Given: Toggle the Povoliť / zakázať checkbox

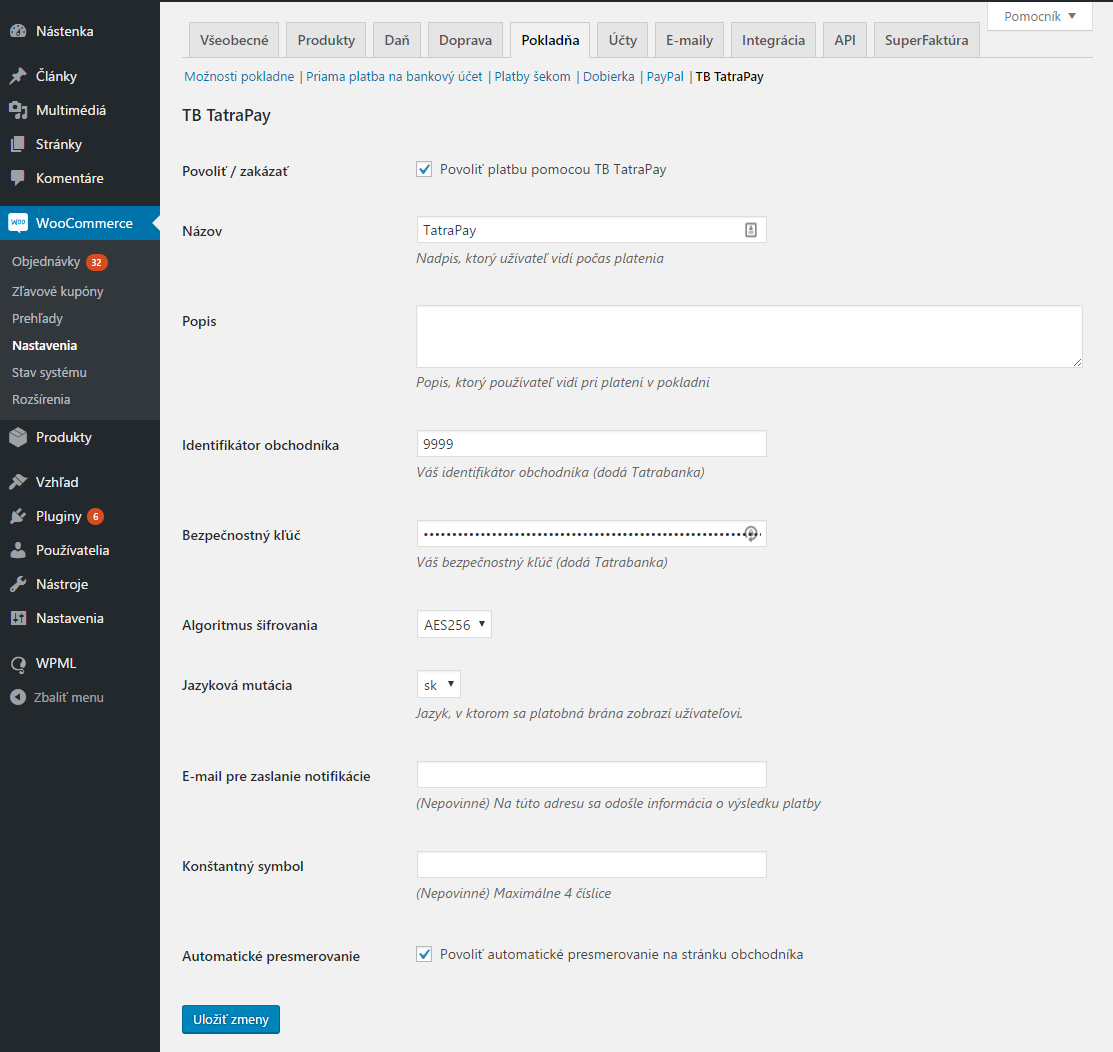Looking at the screenshot, I should point(424,169).
